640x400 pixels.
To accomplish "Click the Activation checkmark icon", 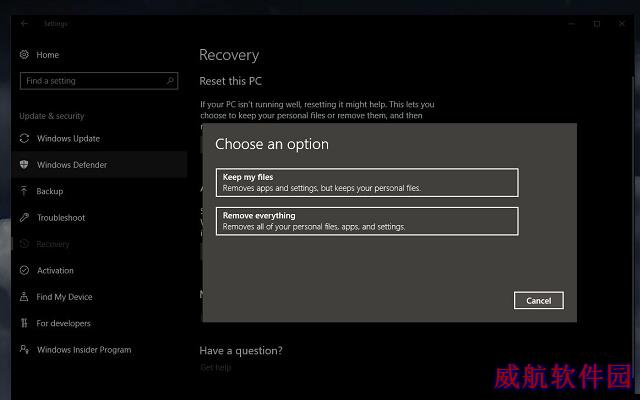I will coord(24,270).
